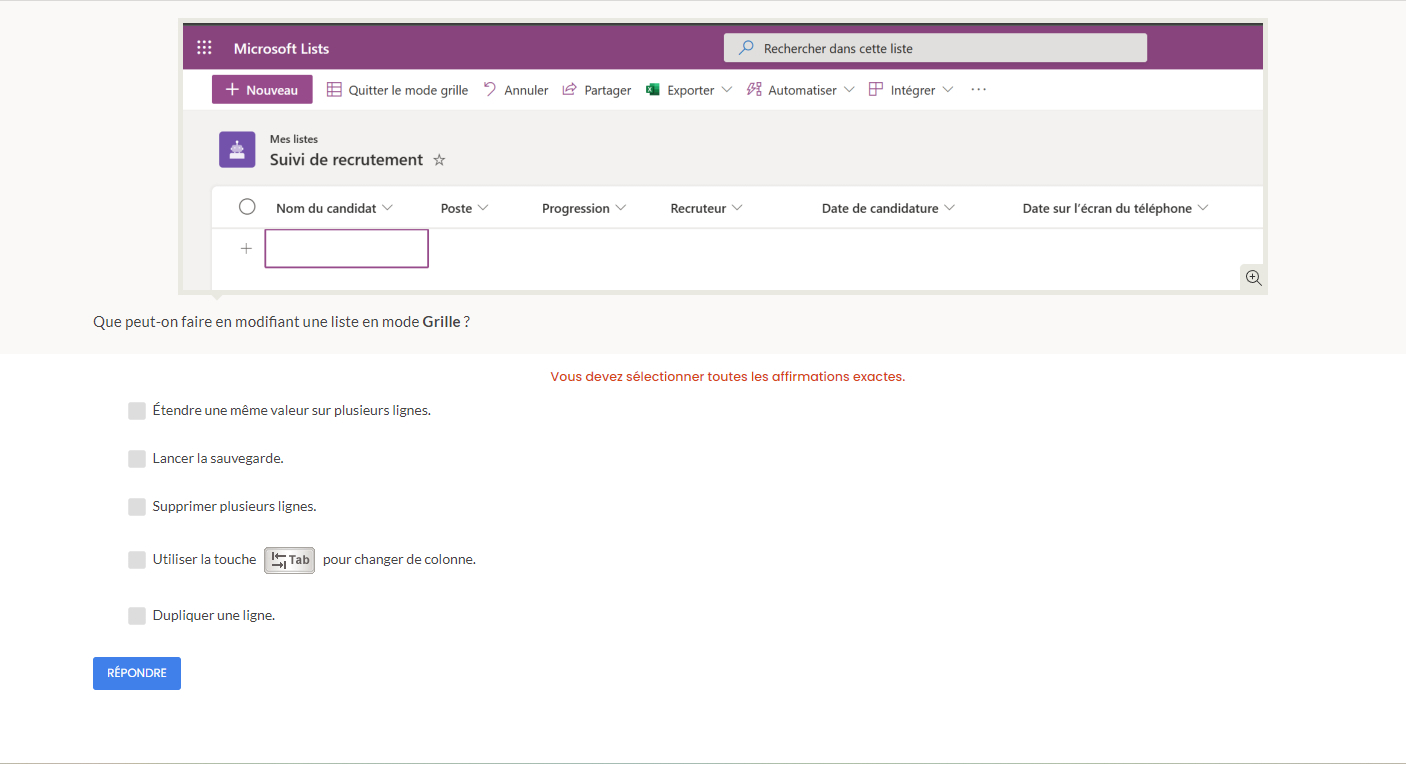Check the 'Lancer la sauvegarde' option

(x=137, y=459)
